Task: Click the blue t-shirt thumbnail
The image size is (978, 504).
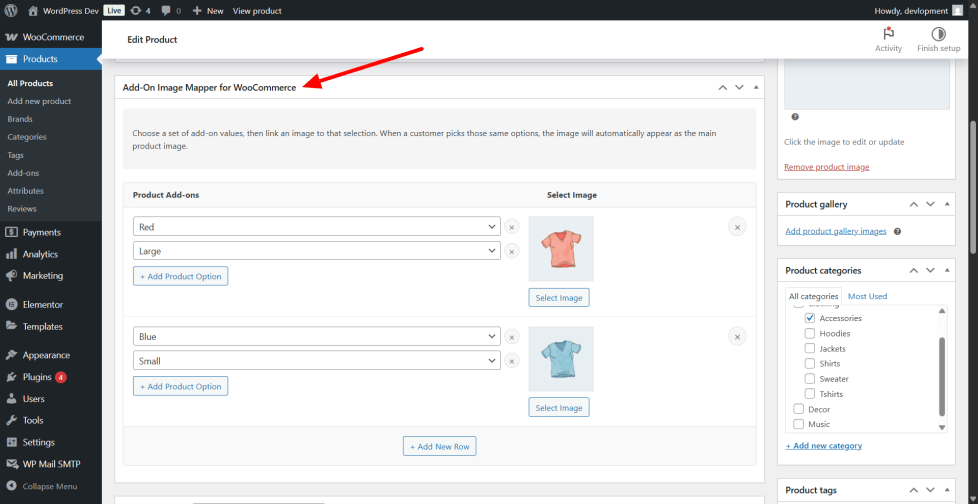Action: coord(561,359)
